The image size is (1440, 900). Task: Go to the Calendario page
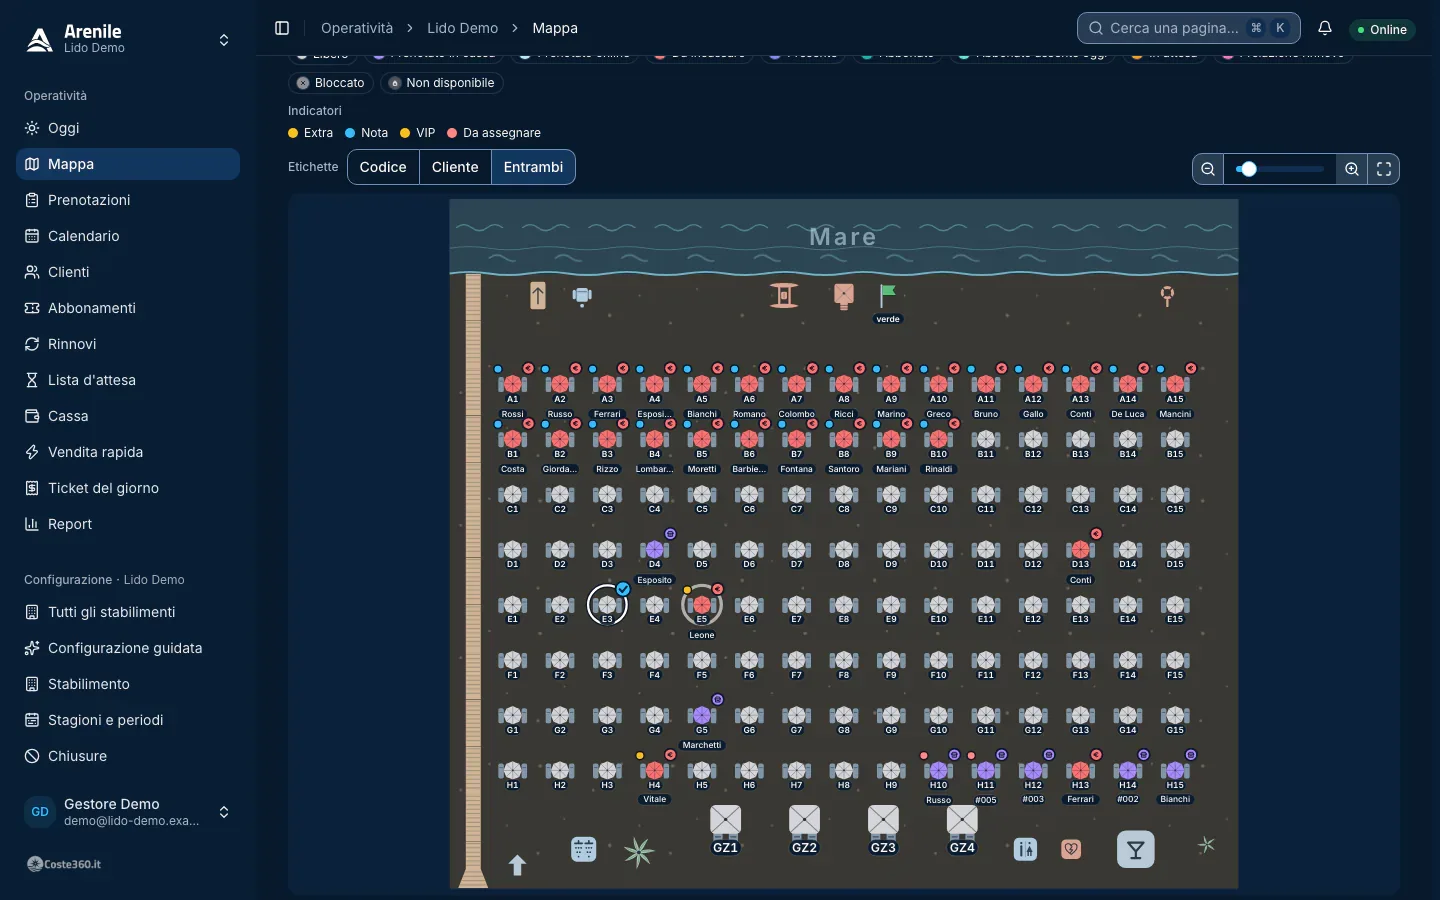pos(128,236)
